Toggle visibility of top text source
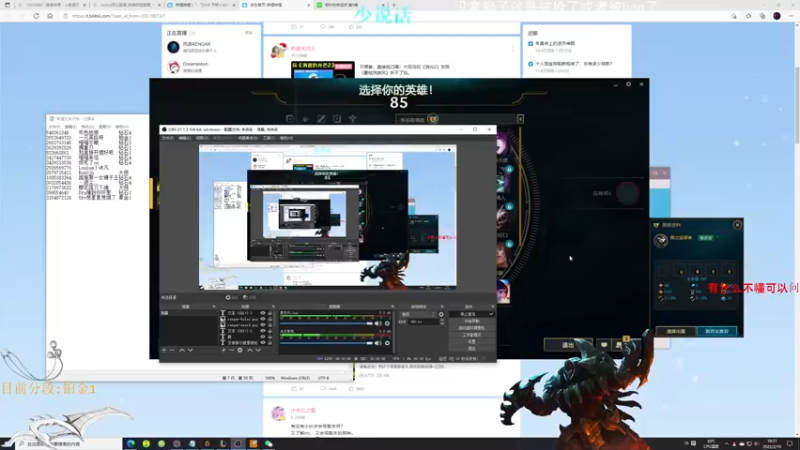800x450 pixels. 263,313
